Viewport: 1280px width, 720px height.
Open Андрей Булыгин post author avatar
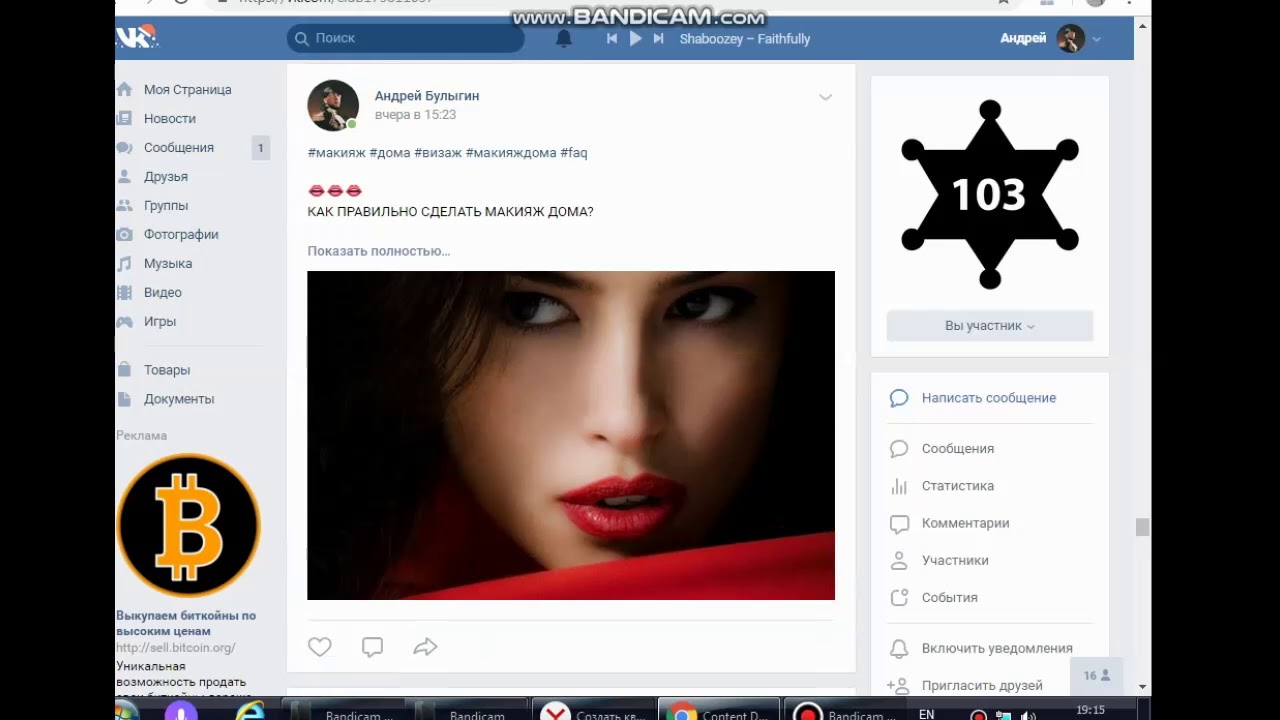[333, 105]
